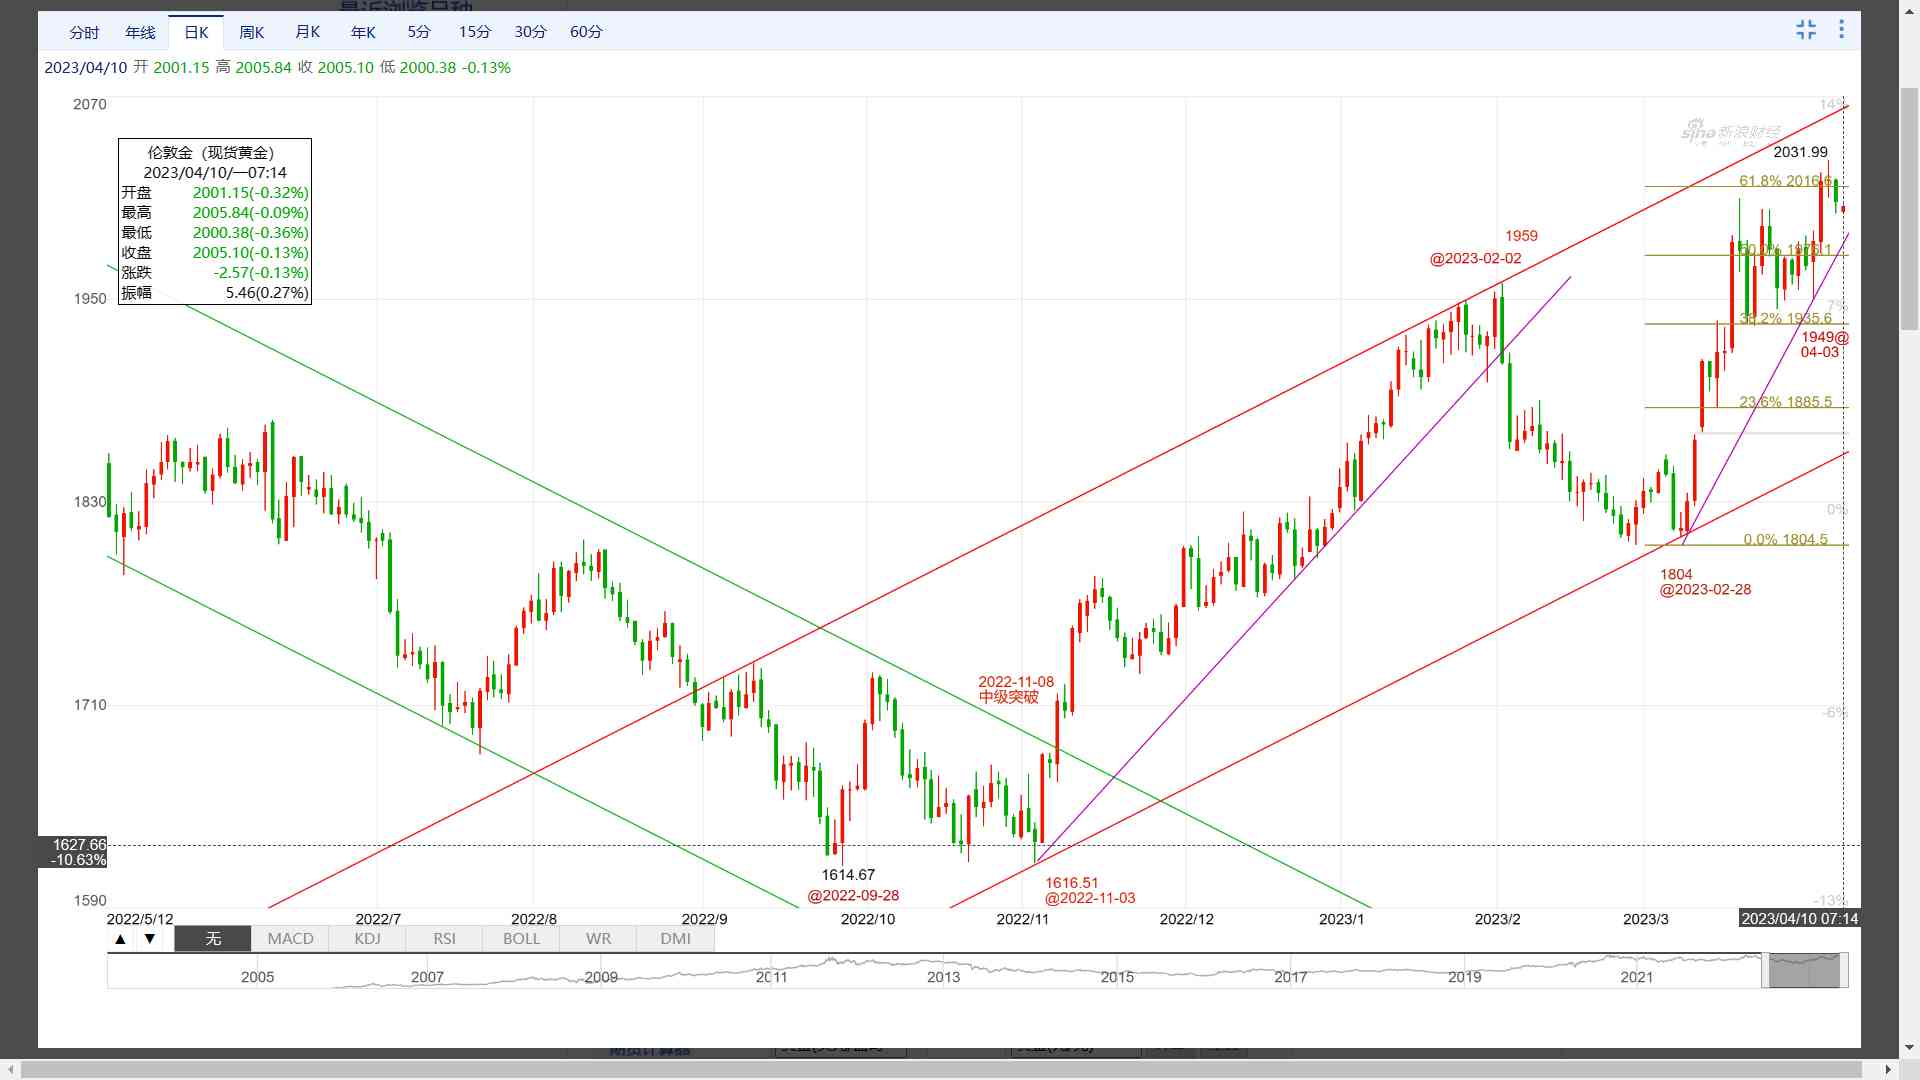This screenshot has width=1920, height=1080.
Task: Click the up triangle arrow above indicators
Action: point(121,939)
